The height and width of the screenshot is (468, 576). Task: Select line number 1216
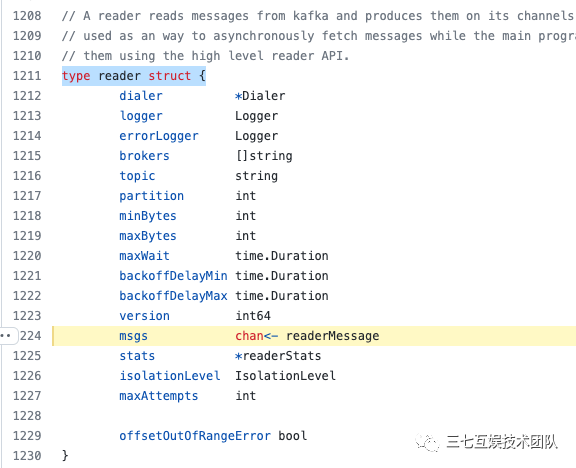pyautogui.click(x=27, y=176)
